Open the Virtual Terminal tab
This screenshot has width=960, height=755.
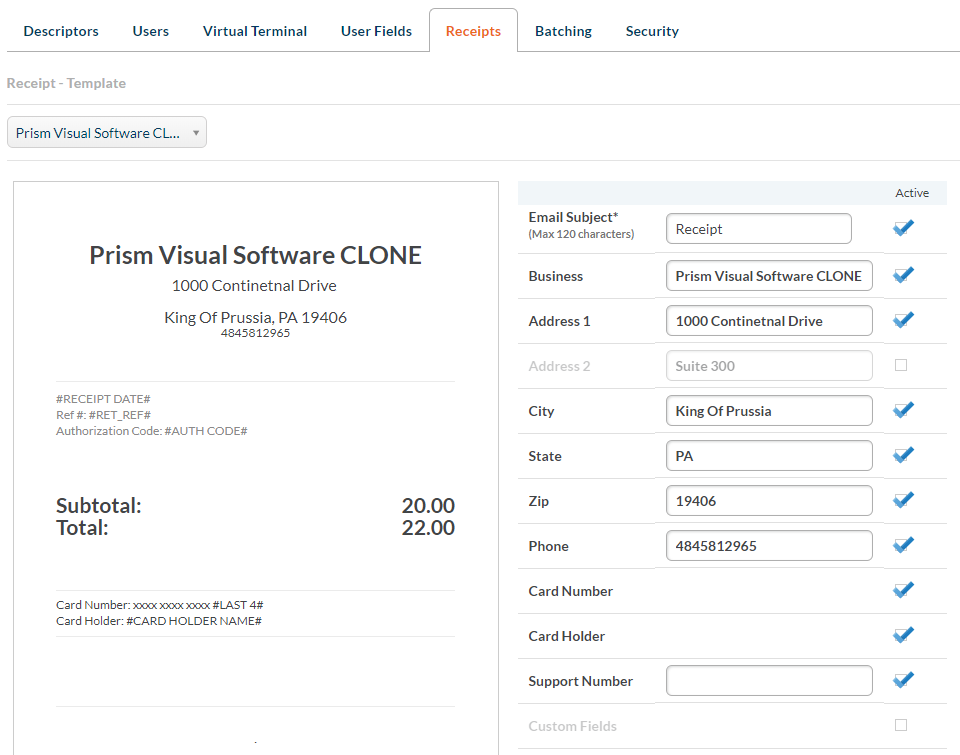[255, 31]
